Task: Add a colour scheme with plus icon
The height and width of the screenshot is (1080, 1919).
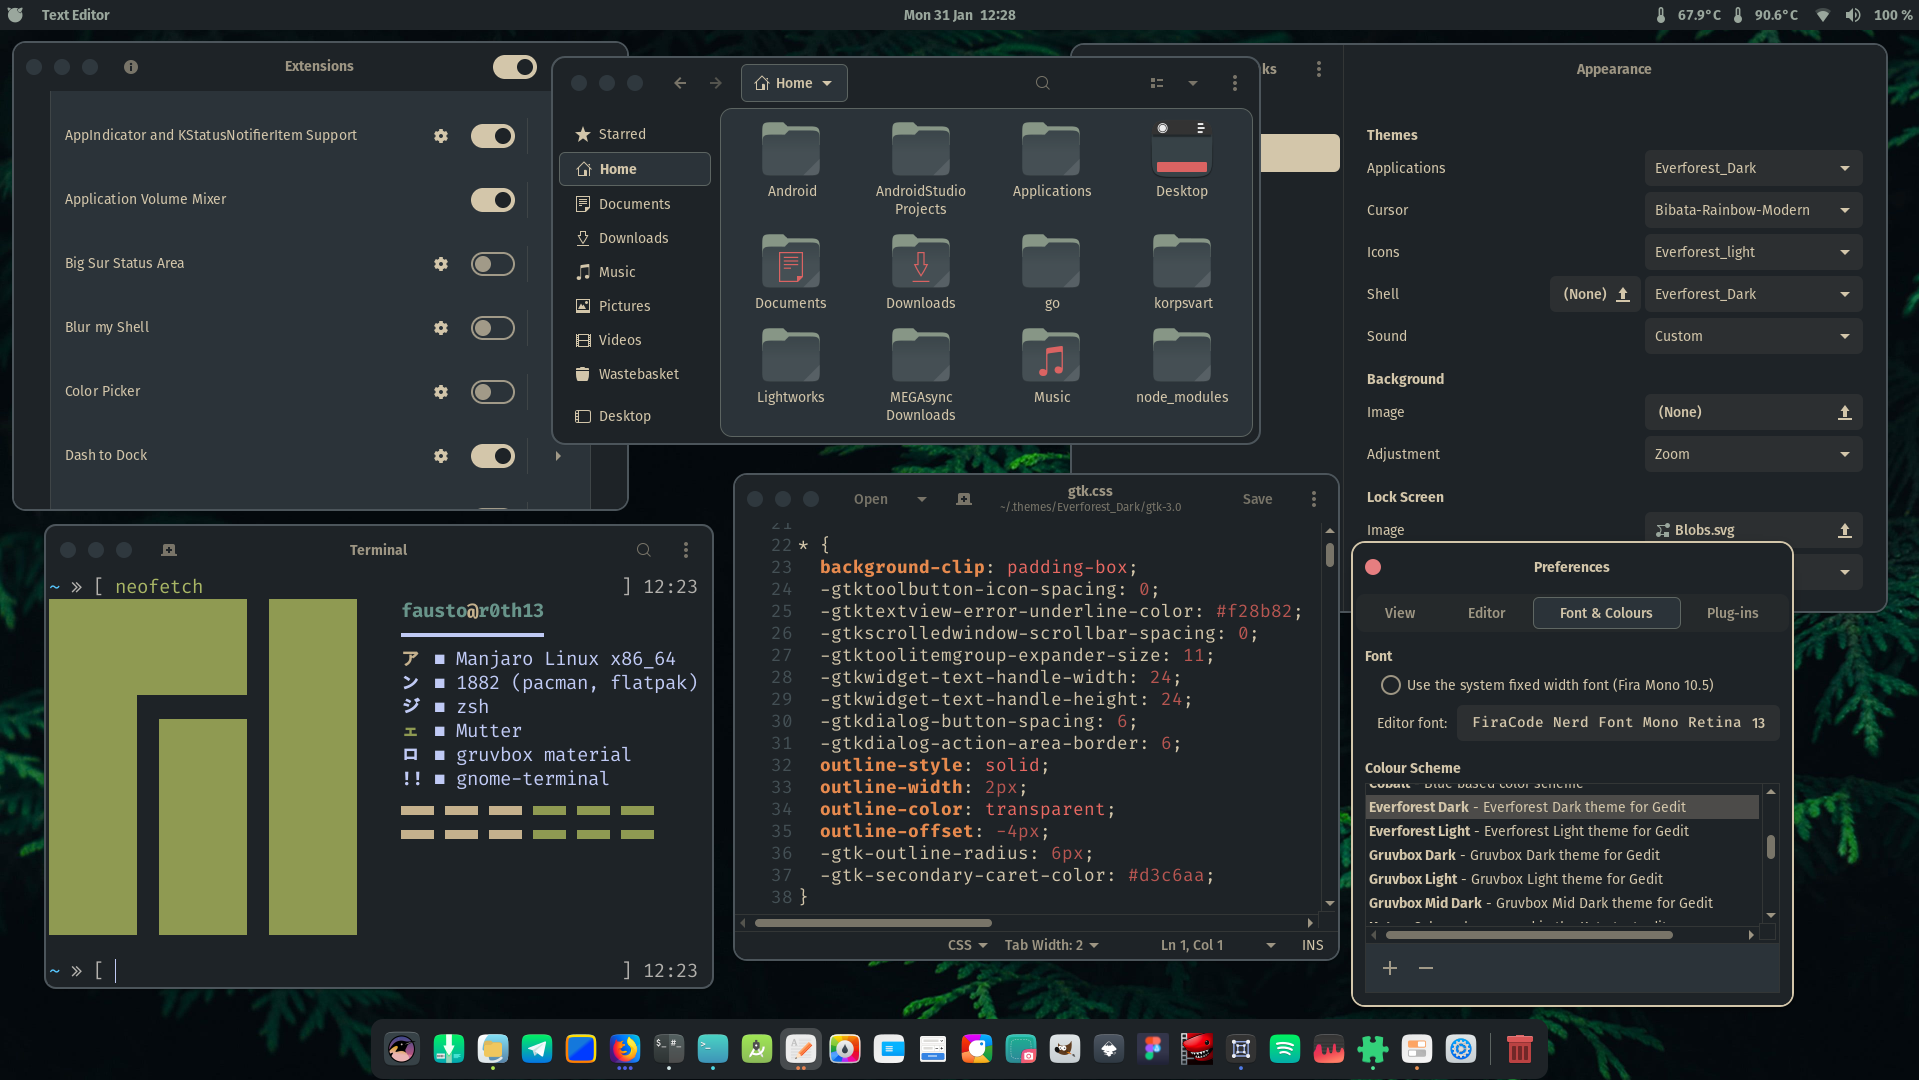Action: (1390, 968)
